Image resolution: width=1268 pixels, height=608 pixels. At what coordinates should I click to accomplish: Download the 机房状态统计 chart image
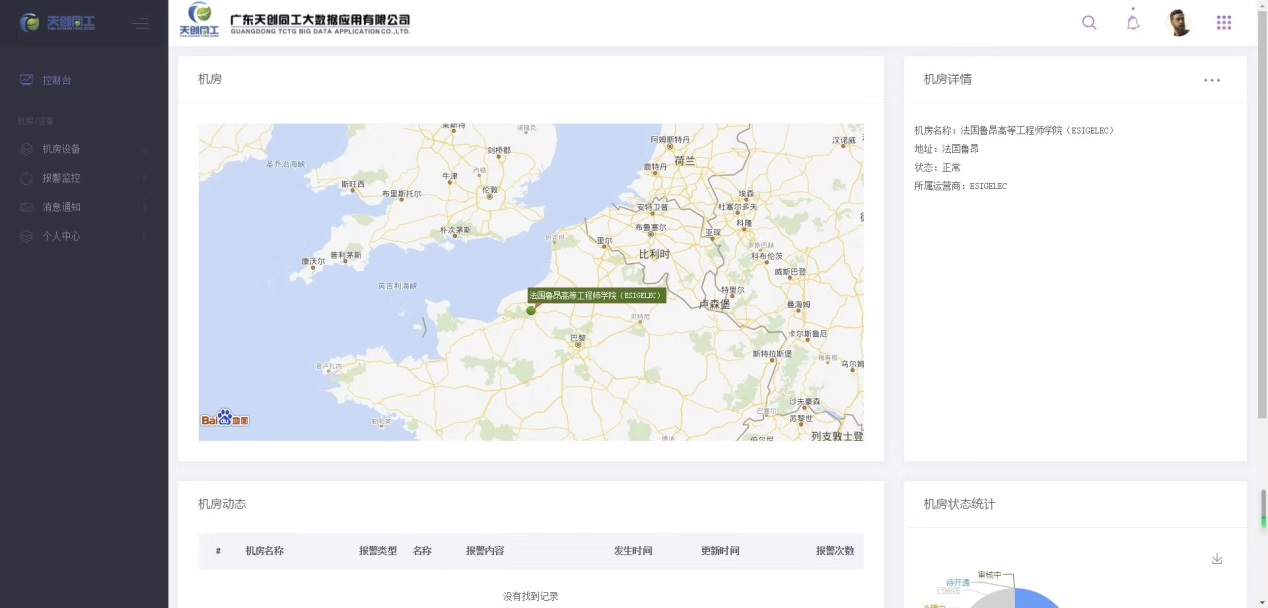[1217, 559]
